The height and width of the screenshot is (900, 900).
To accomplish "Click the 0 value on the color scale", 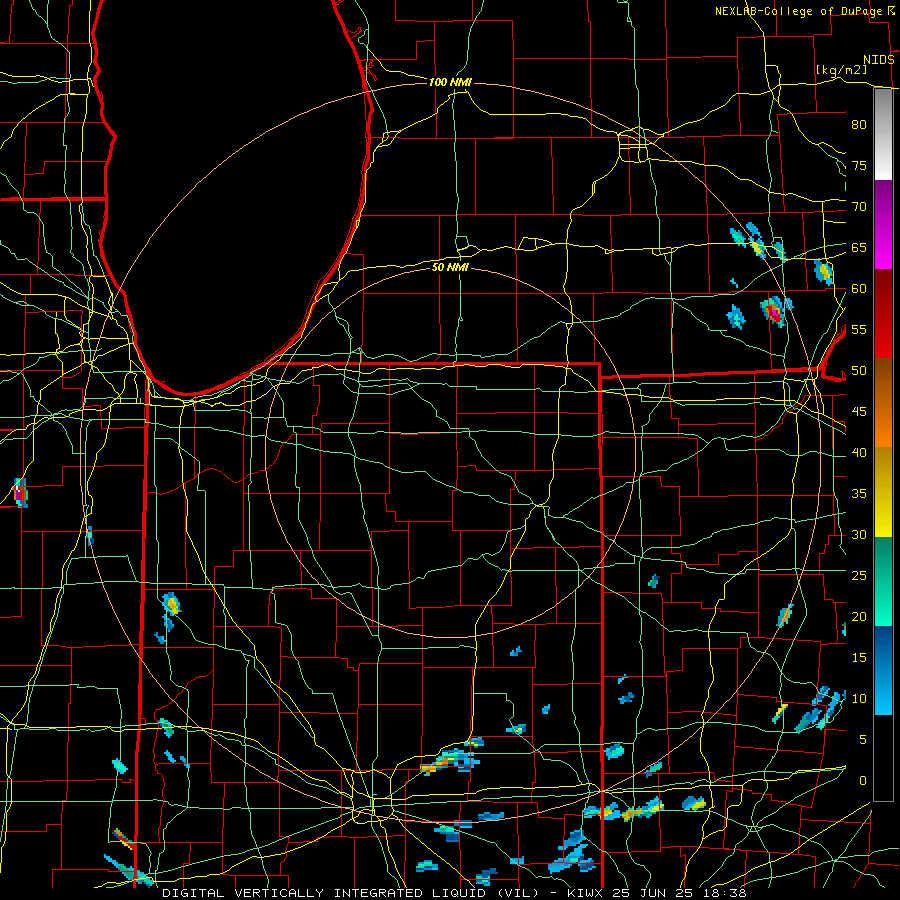I will pyautogui.click(x=863, y=781).
